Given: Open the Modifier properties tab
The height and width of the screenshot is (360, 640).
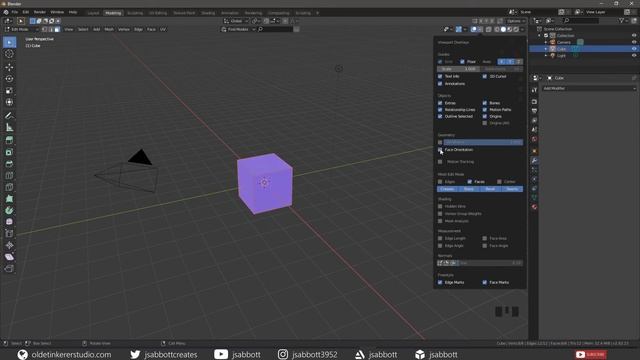Looking at the screenshot, I should click(x=534, y=161).
